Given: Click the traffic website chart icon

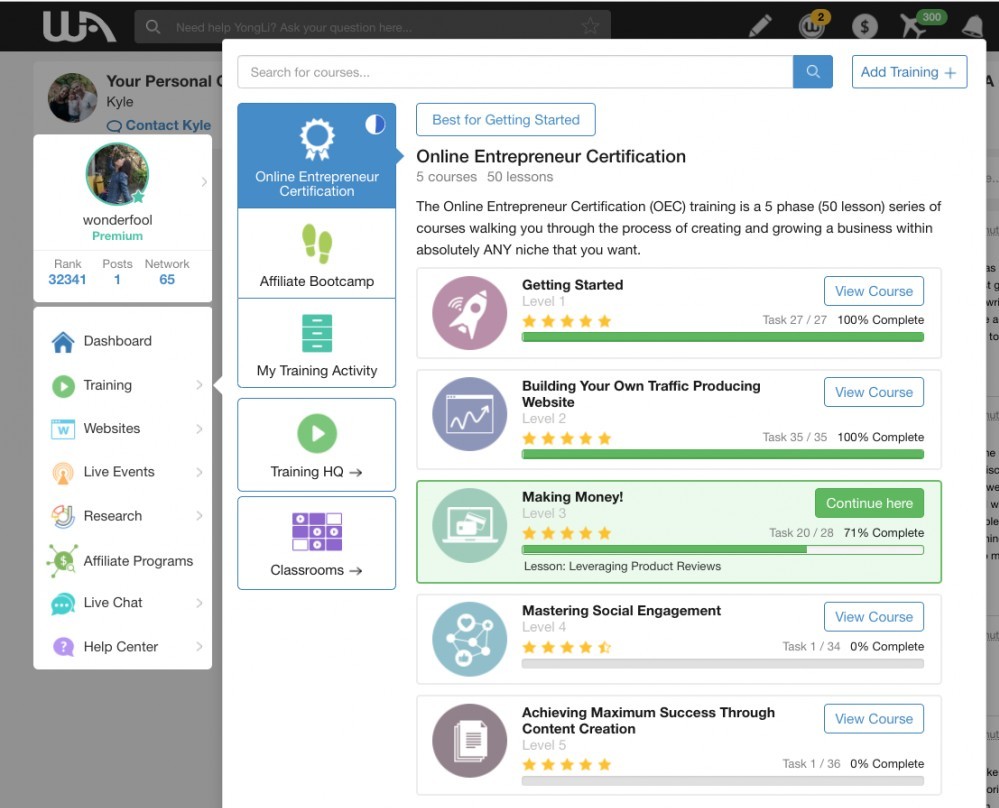Looking at the screenshot, I should 470,414.
